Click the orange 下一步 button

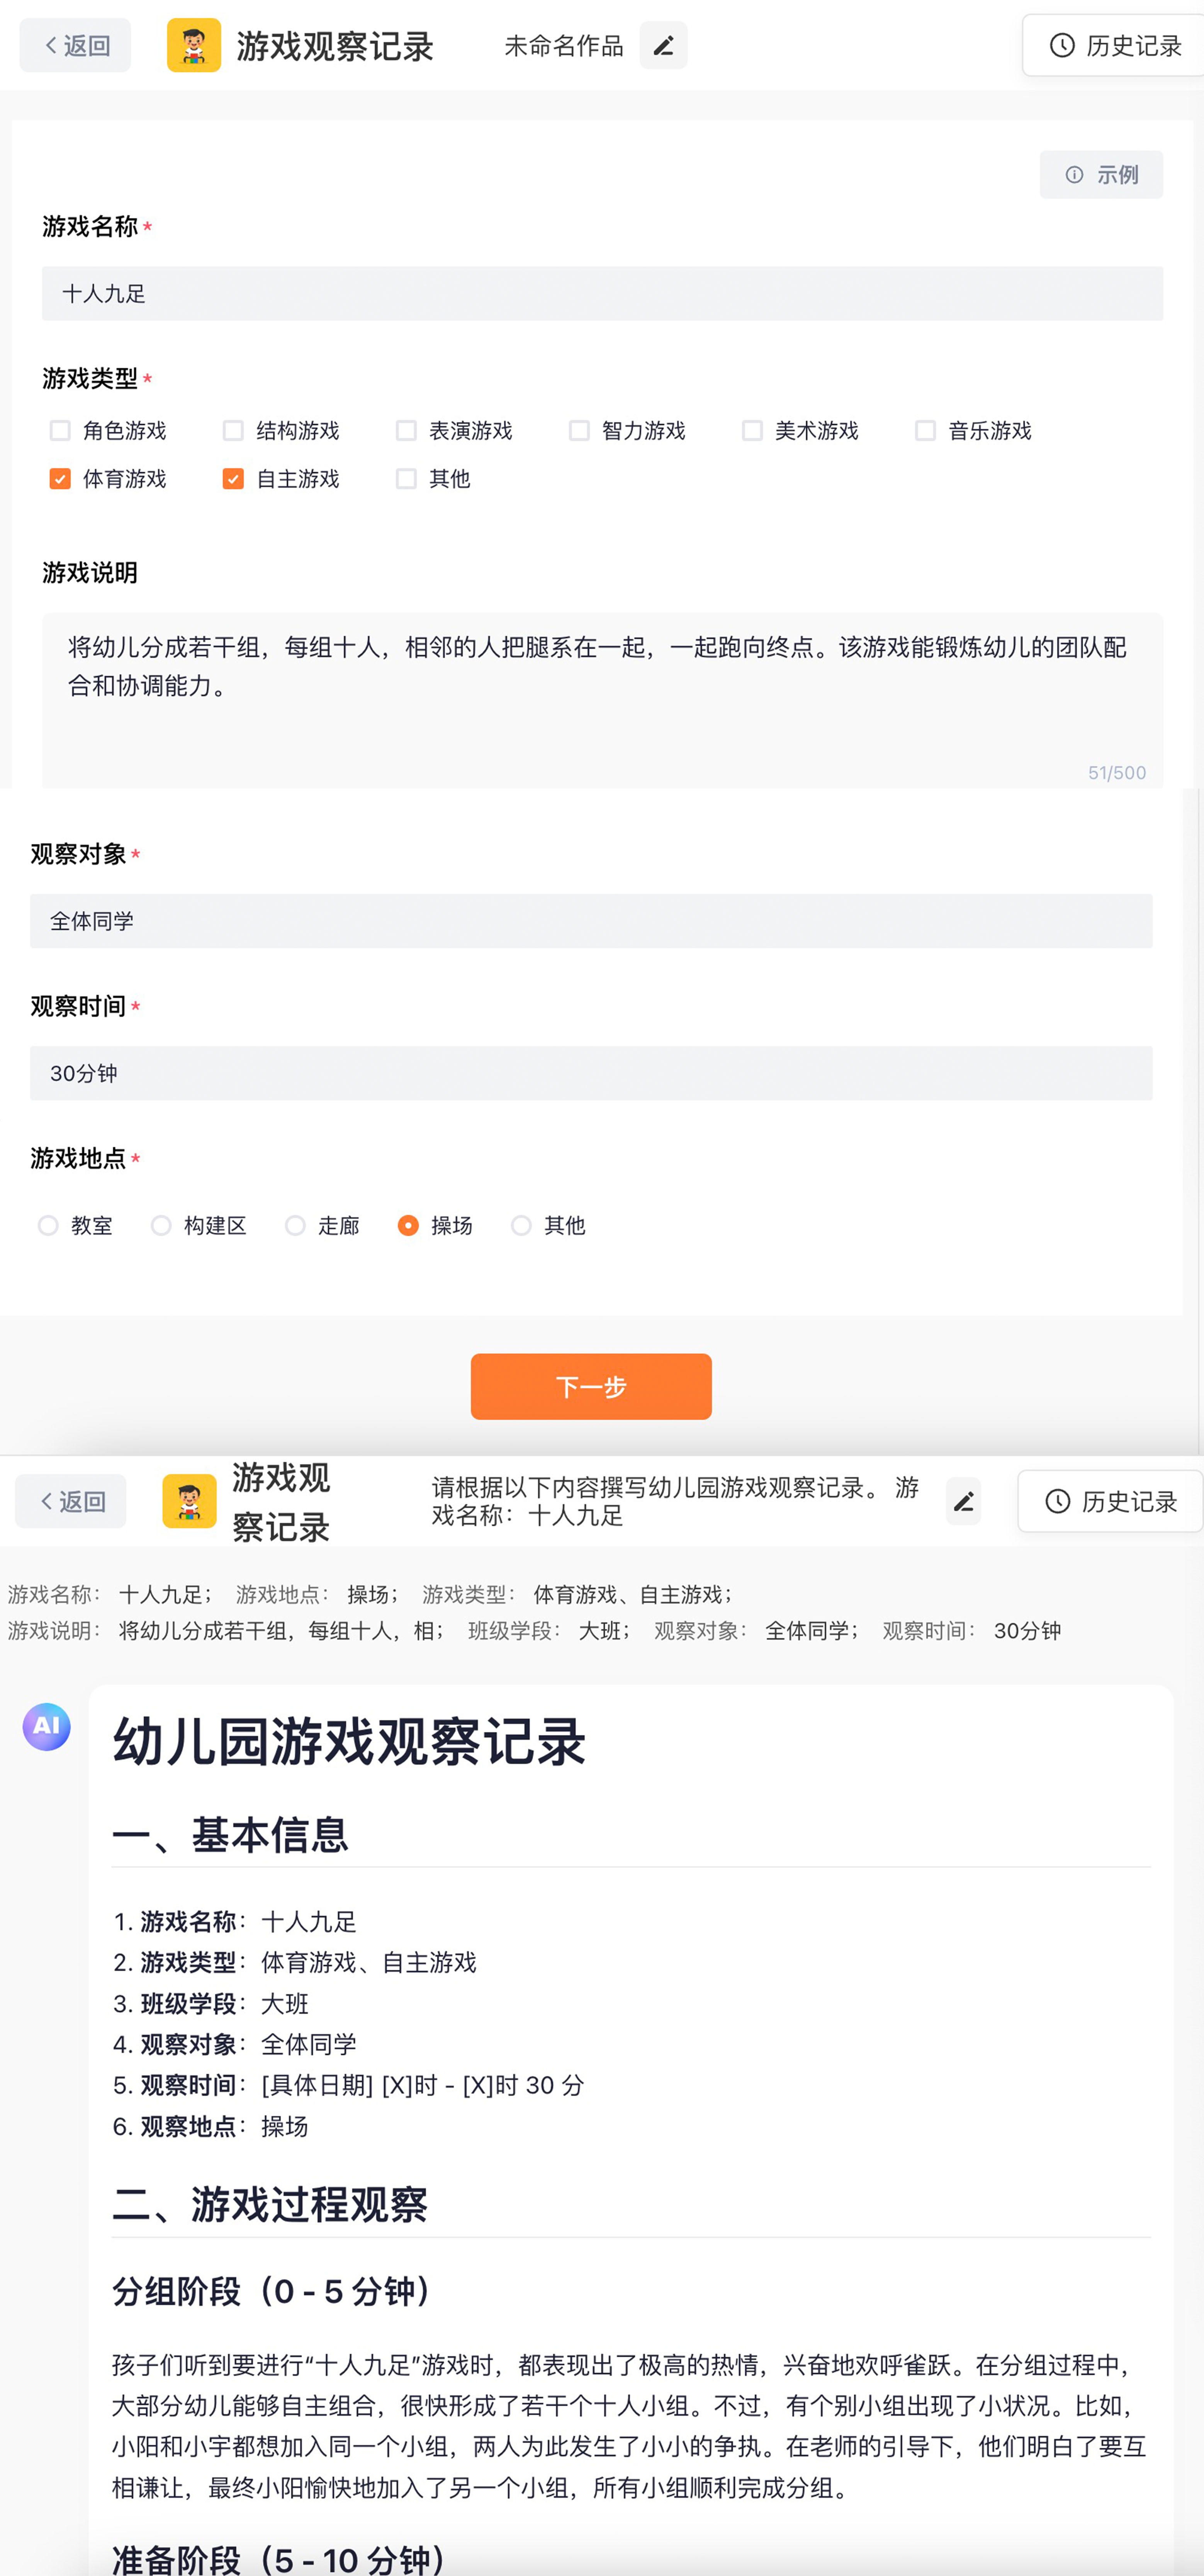click(x=591, y=1386)
